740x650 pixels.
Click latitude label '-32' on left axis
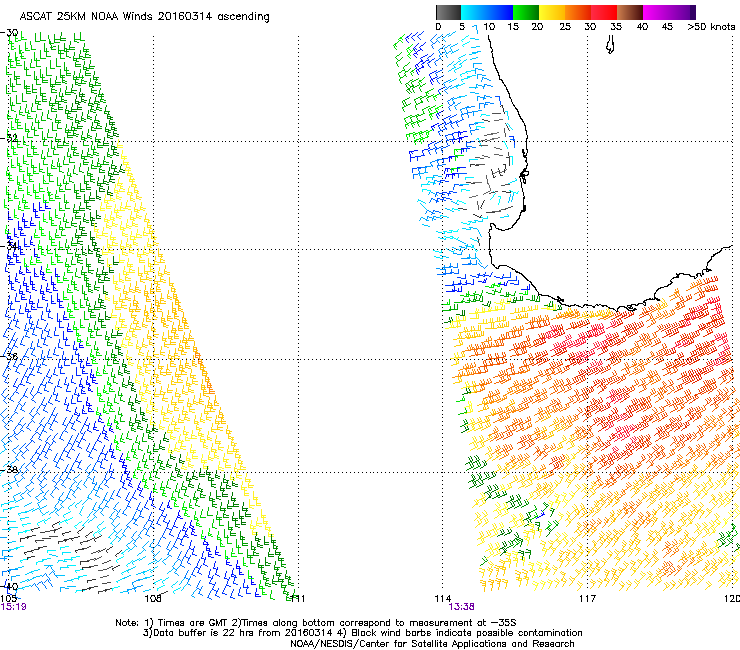point(9,138)
